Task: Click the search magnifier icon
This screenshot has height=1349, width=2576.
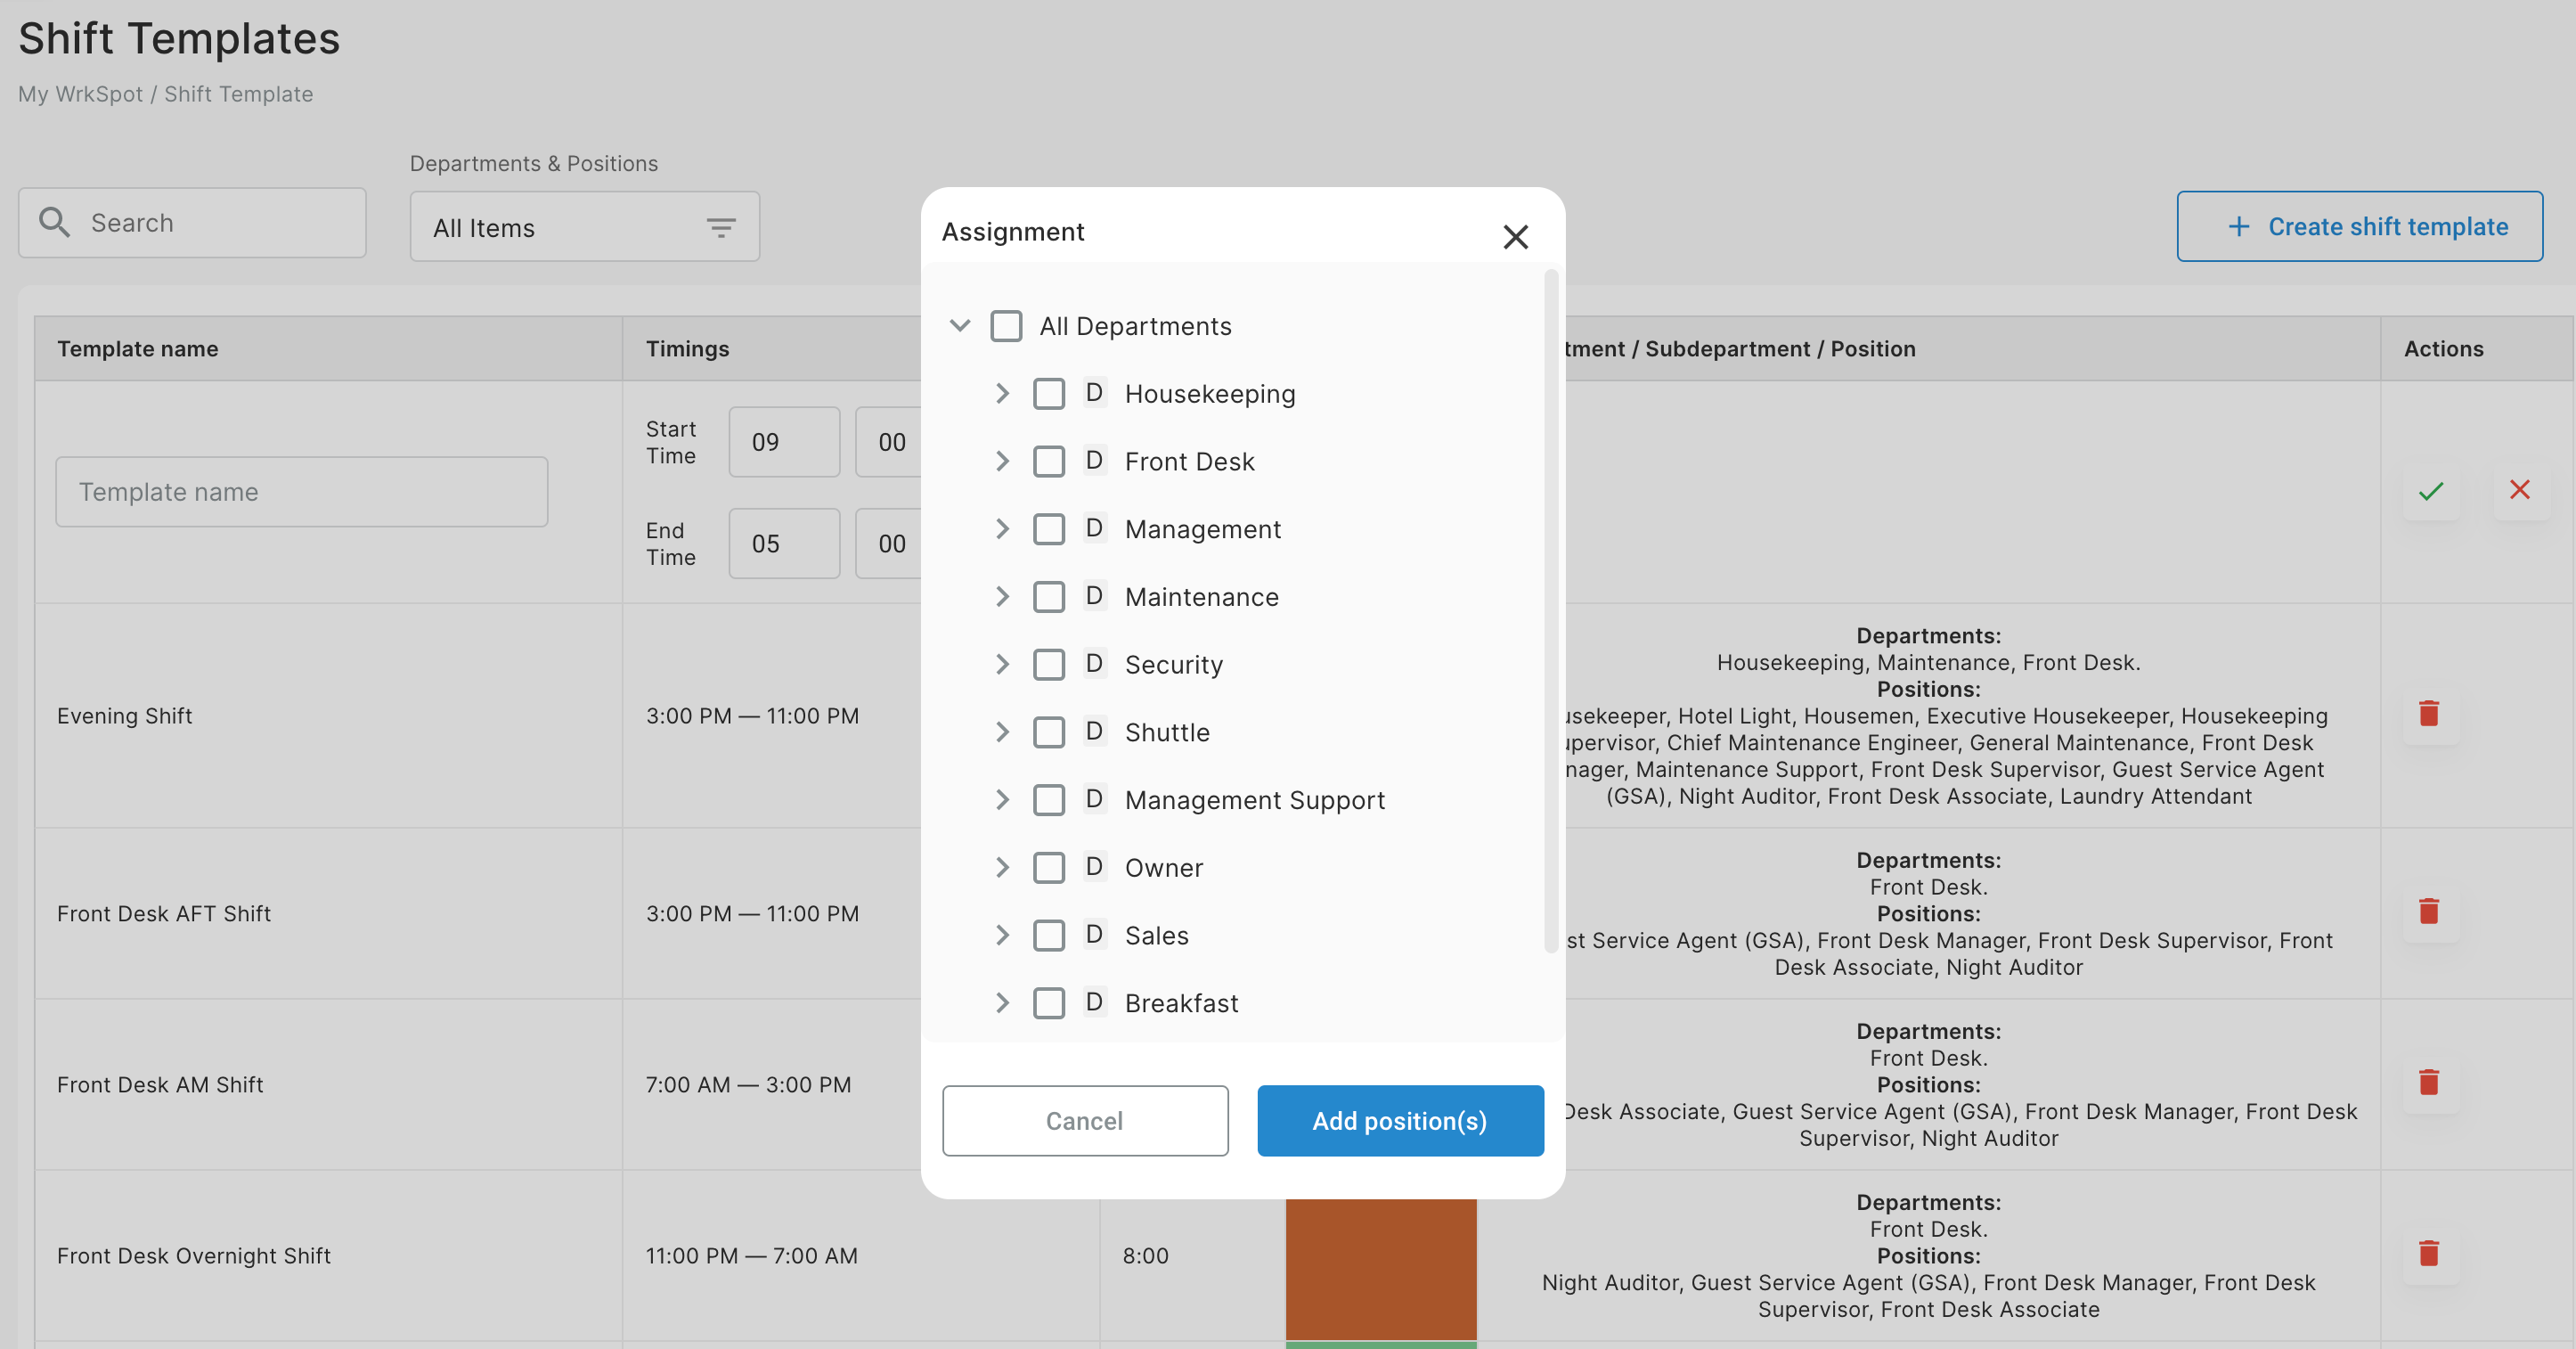Action: pyautogui.click(x=54, y=222)
